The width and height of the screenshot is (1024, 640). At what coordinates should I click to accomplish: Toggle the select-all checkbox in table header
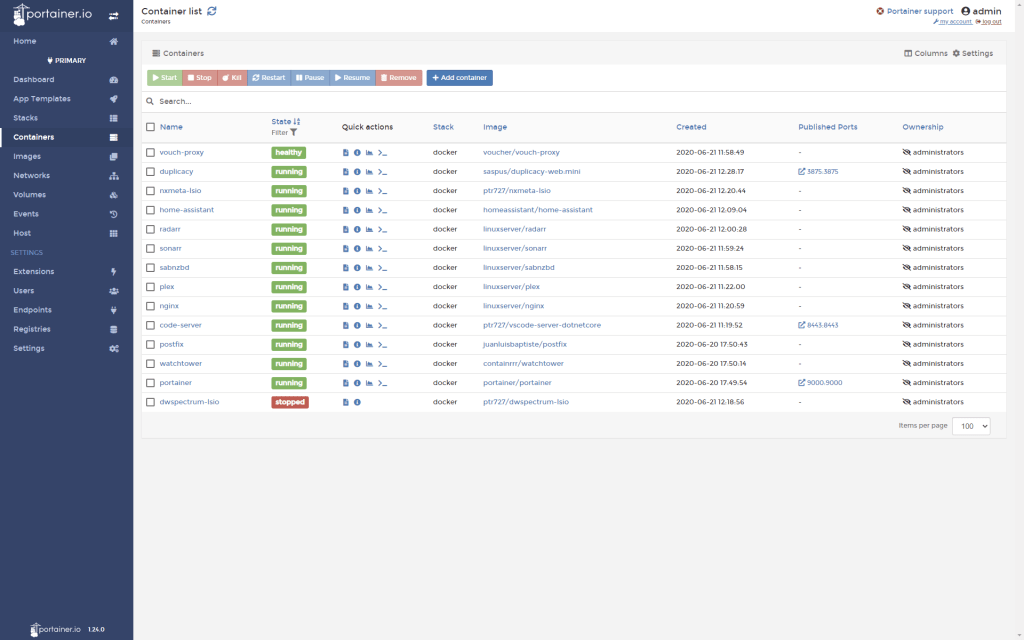[151, 127]
